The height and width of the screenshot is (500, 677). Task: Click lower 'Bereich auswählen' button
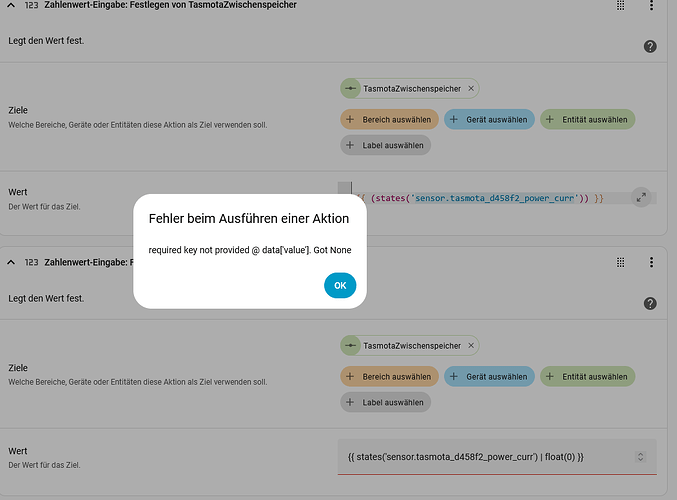click(x=388, y=377)
